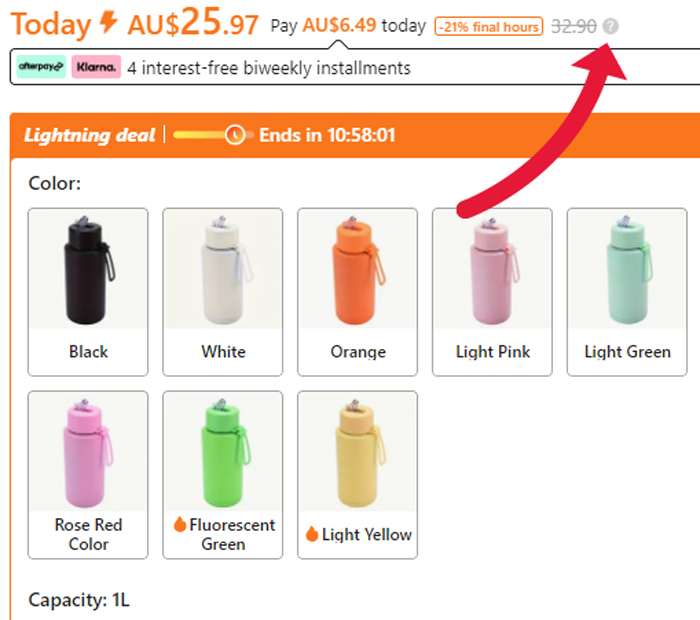Click the 4 interest-free biweekly installments text
700x620 pixels.
click(269, 69)
